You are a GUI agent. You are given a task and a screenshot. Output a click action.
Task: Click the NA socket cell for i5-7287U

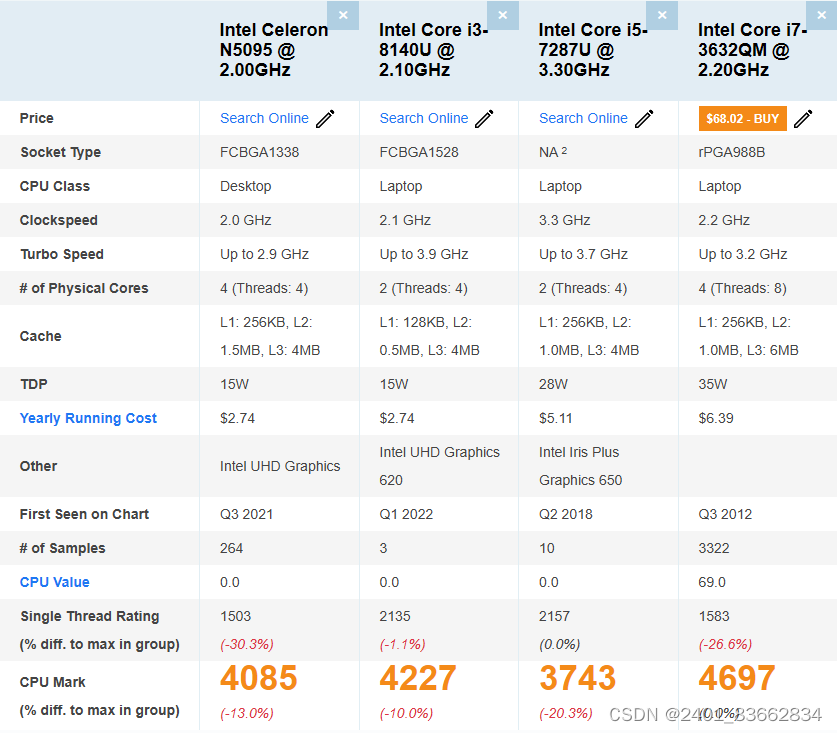tap(553, 152)
